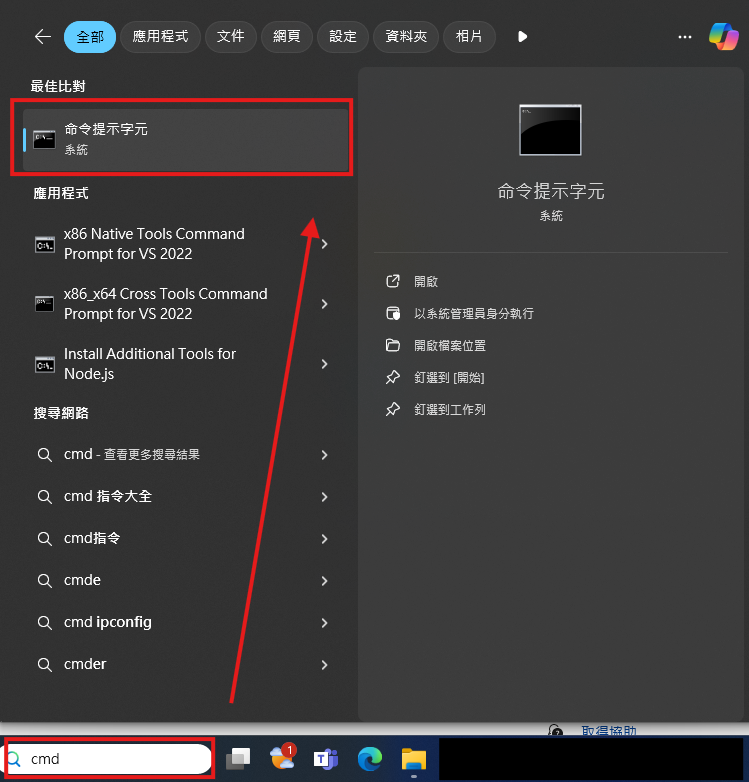749x782 pixels.
Task: Choose 開啟檔案位置
Action: click(x=450, y=346)
